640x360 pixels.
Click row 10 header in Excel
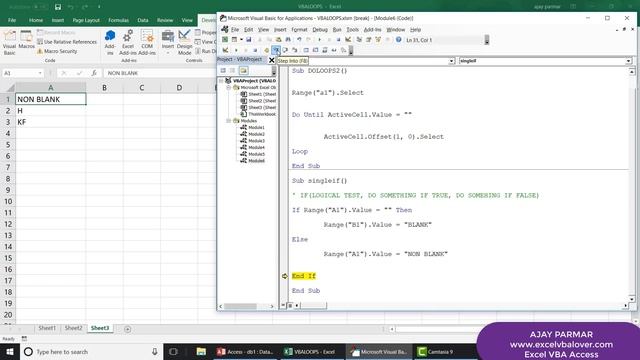tap(8, 202)
